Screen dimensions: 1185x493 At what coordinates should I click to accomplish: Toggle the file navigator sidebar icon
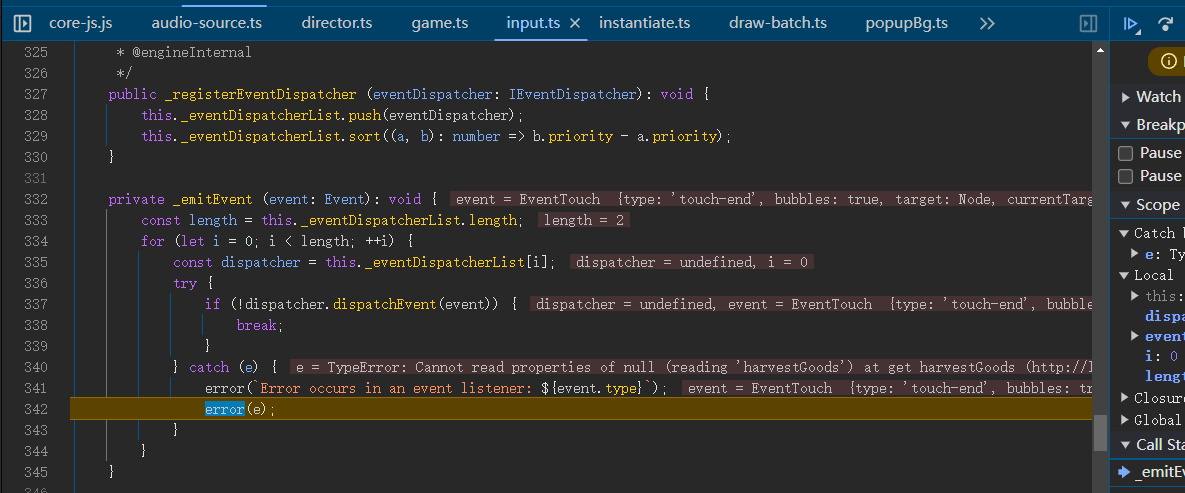(x=23, y=23)
